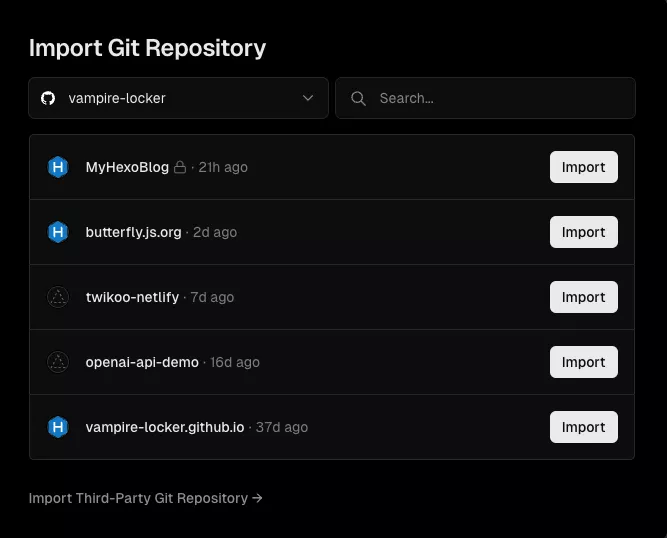Select the vampire-locker.github.io repository name
This screenshot has width=667, height=538.
point(165,427)
